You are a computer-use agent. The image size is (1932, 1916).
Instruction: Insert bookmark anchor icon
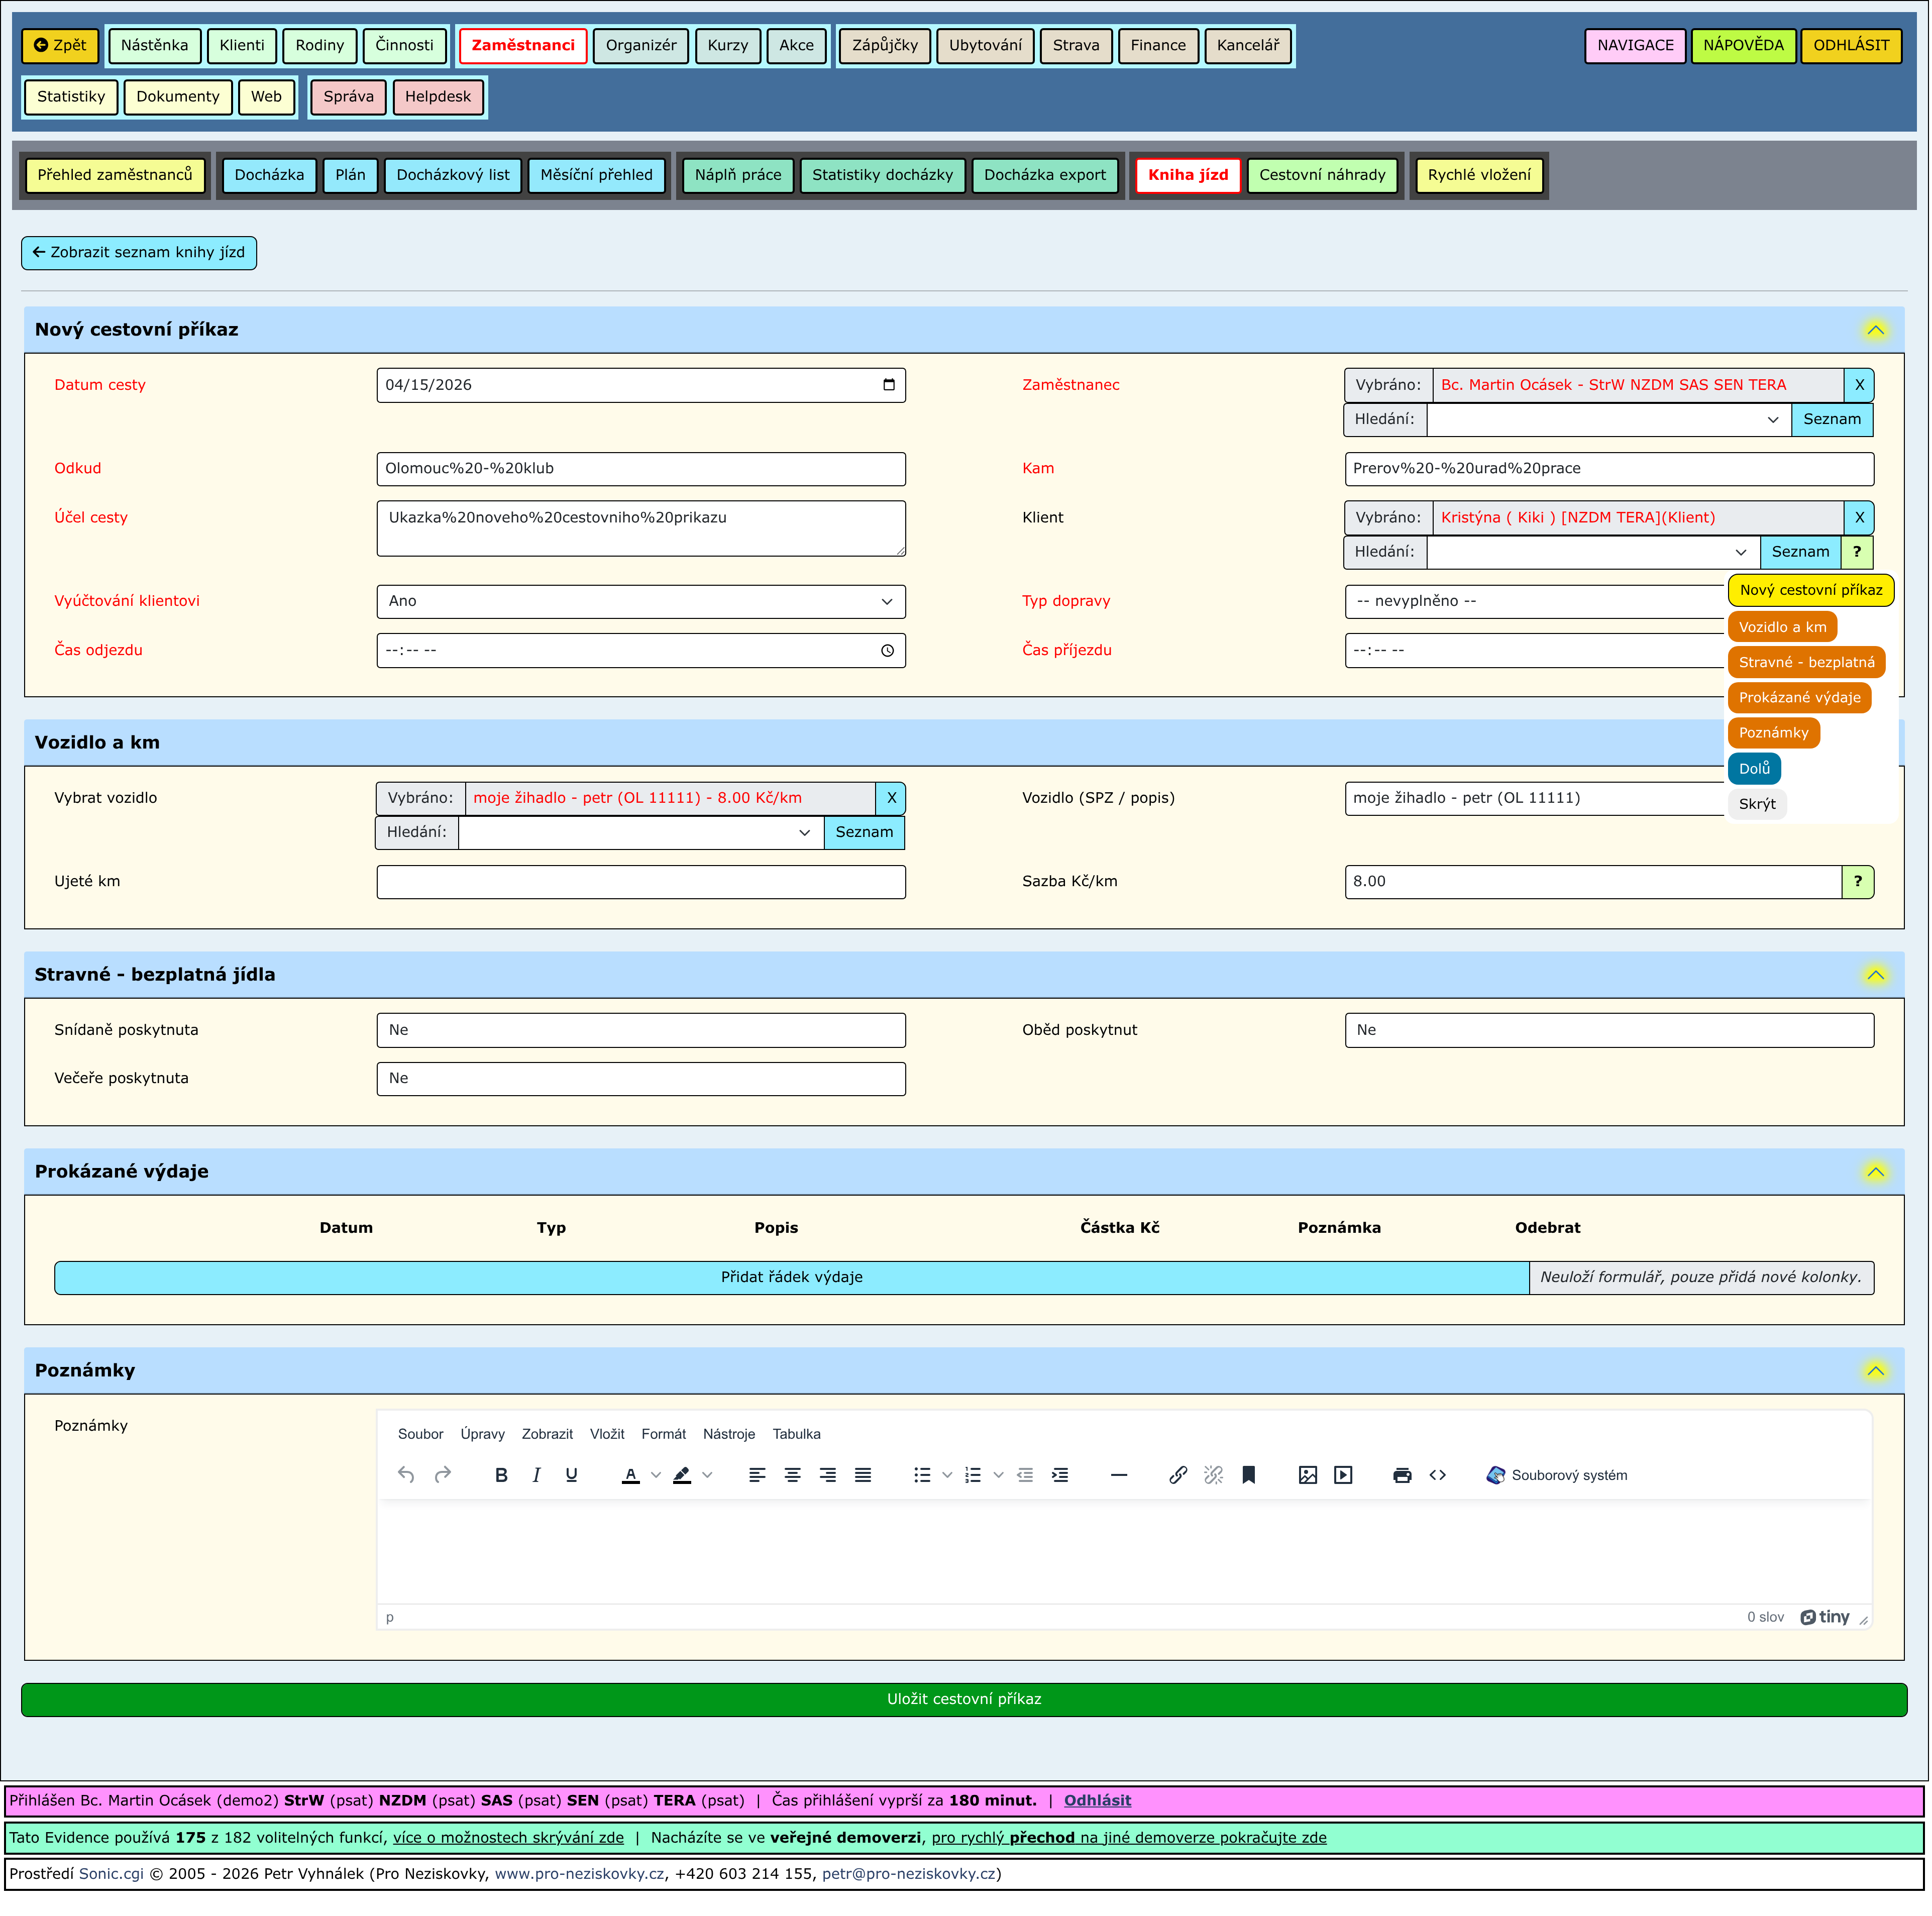tap(1249, 1476)
